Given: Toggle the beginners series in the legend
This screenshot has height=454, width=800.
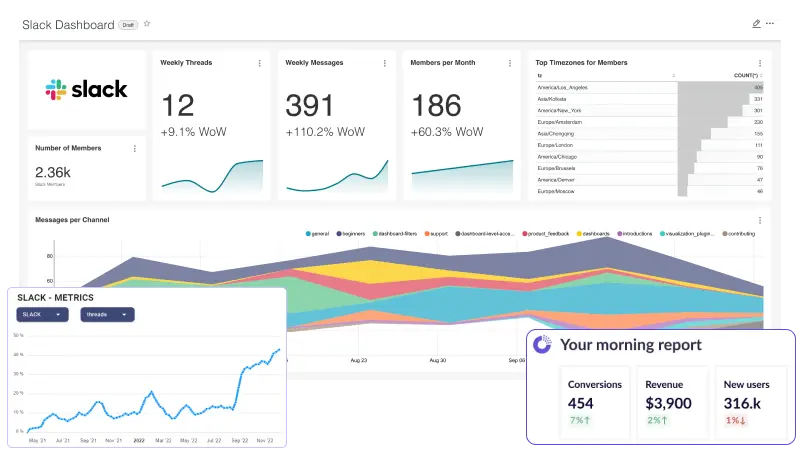Looking at the screenshot, I should point(351,234).
